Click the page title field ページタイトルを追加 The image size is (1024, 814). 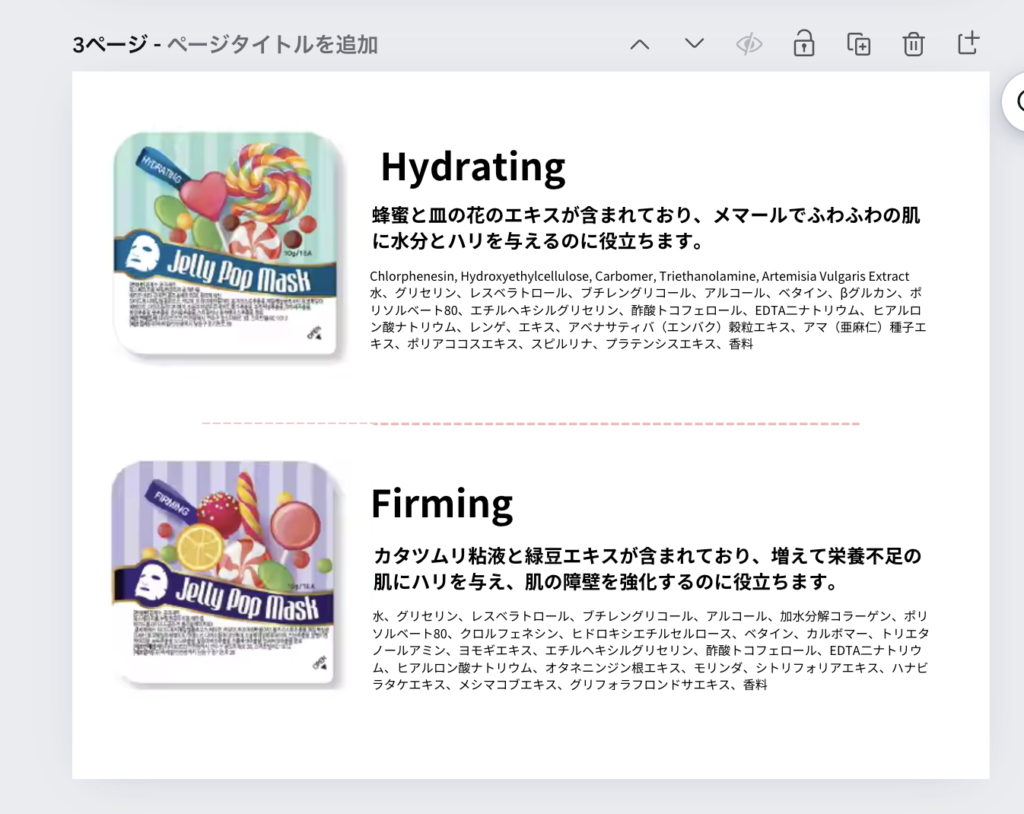[272, 45]
